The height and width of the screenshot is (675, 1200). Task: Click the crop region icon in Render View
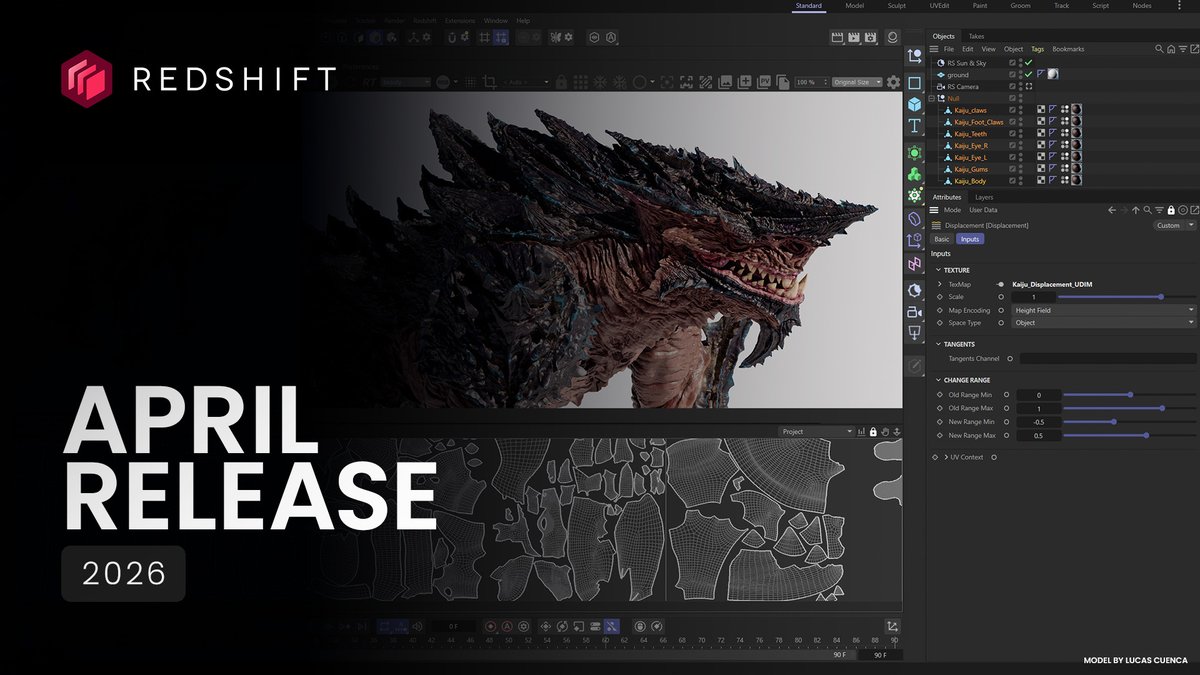pyautogui.click(x=491, y=82)
